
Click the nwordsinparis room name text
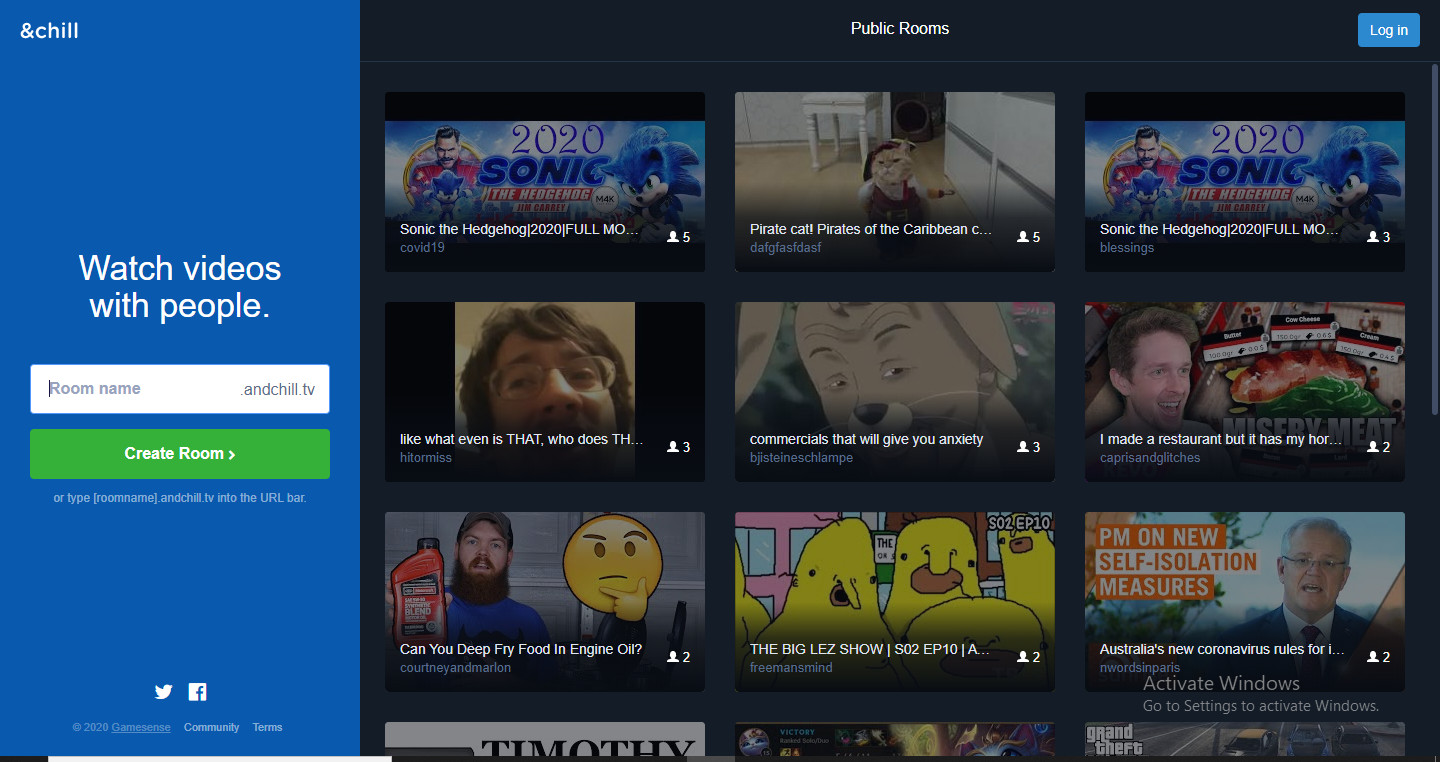point(1140,668)
